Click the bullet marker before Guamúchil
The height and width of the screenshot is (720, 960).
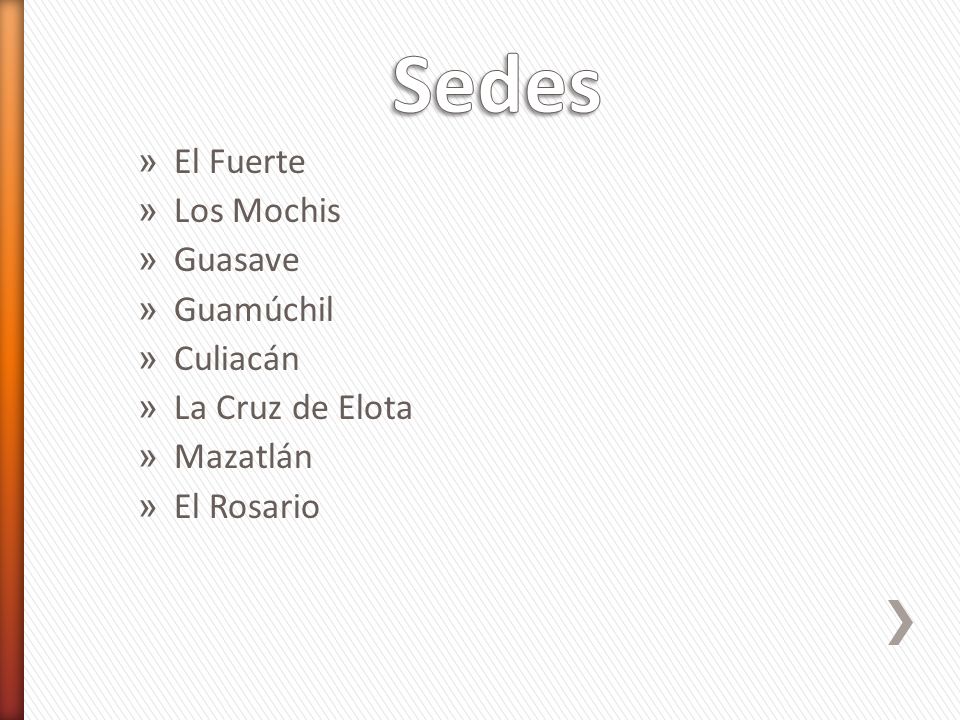click(148, 311)
